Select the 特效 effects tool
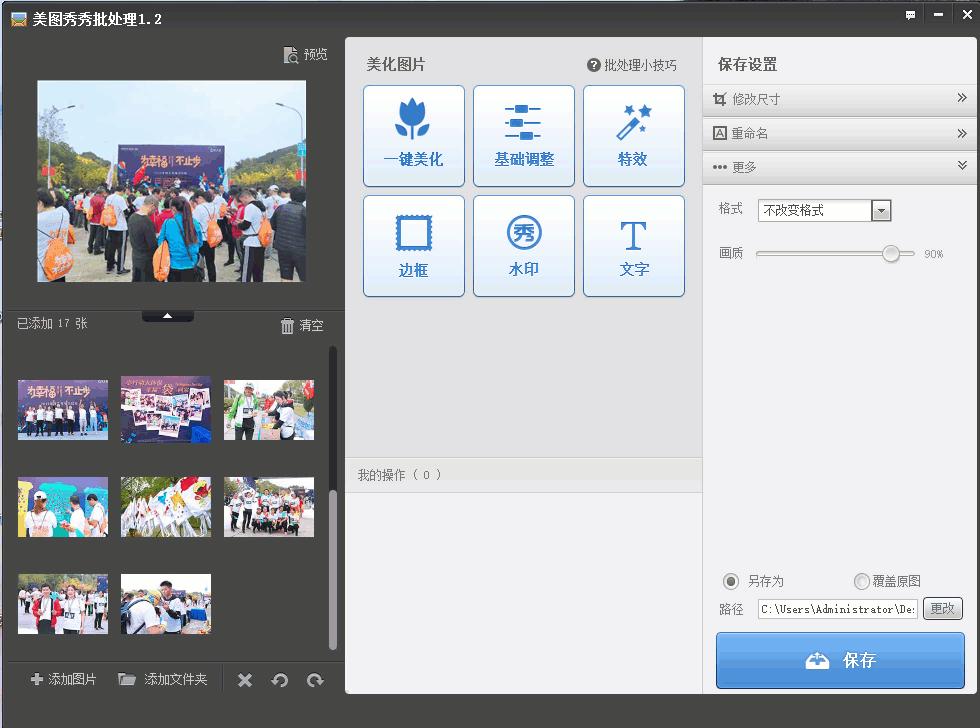The width and height of the screenshot is (980, 728). pos(633,136)
